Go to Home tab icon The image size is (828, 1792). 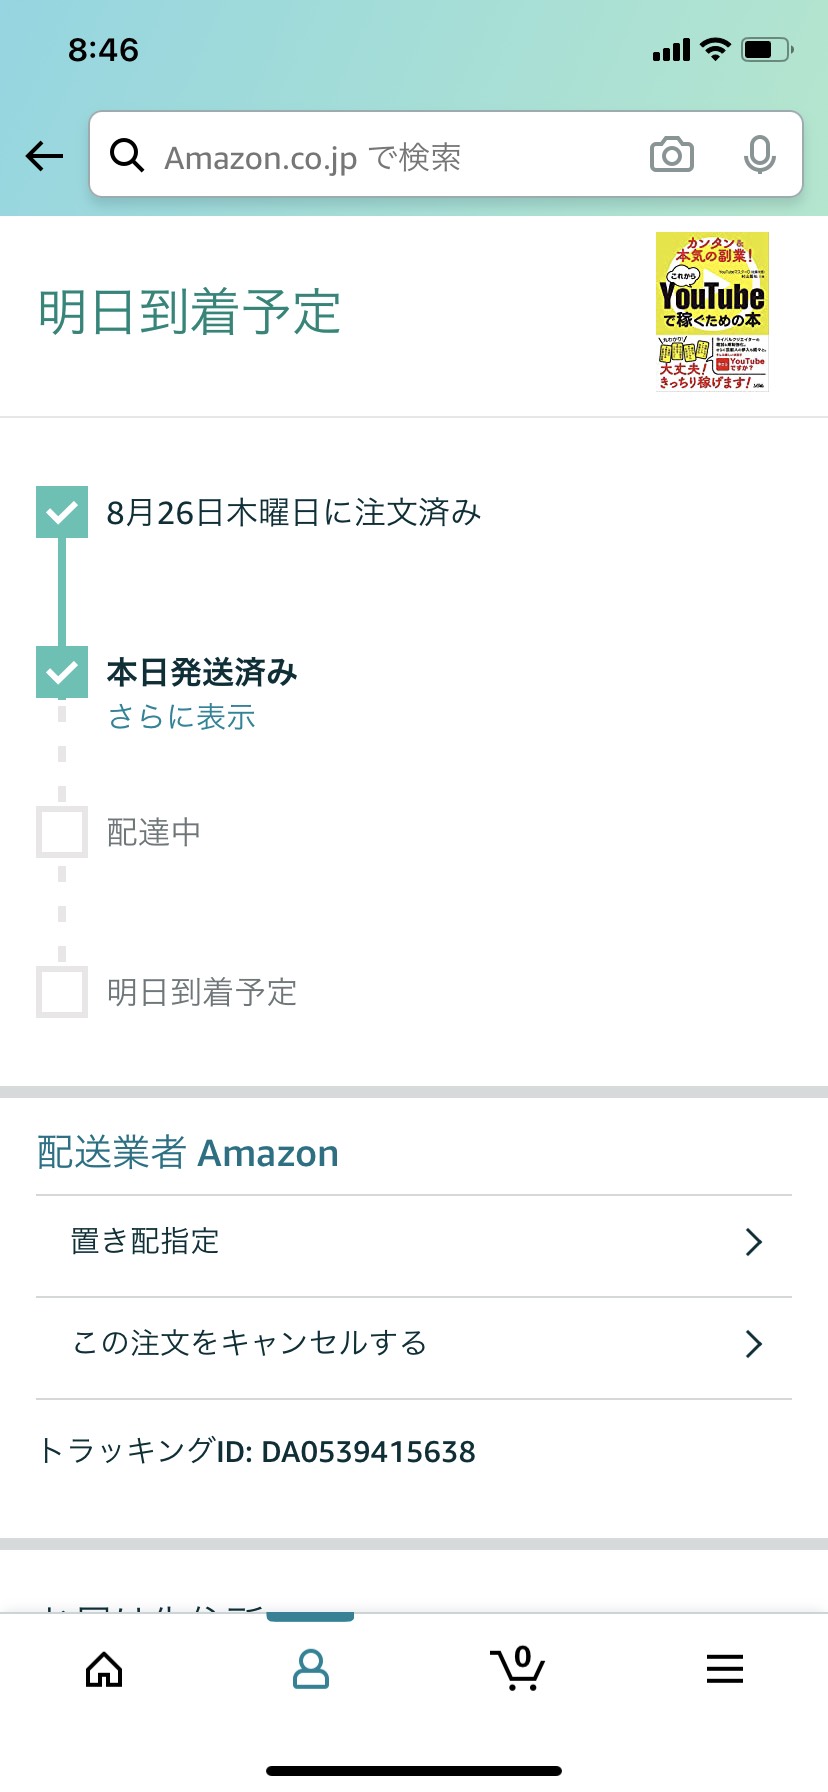pyautogui.click(x=104, y=1669)
